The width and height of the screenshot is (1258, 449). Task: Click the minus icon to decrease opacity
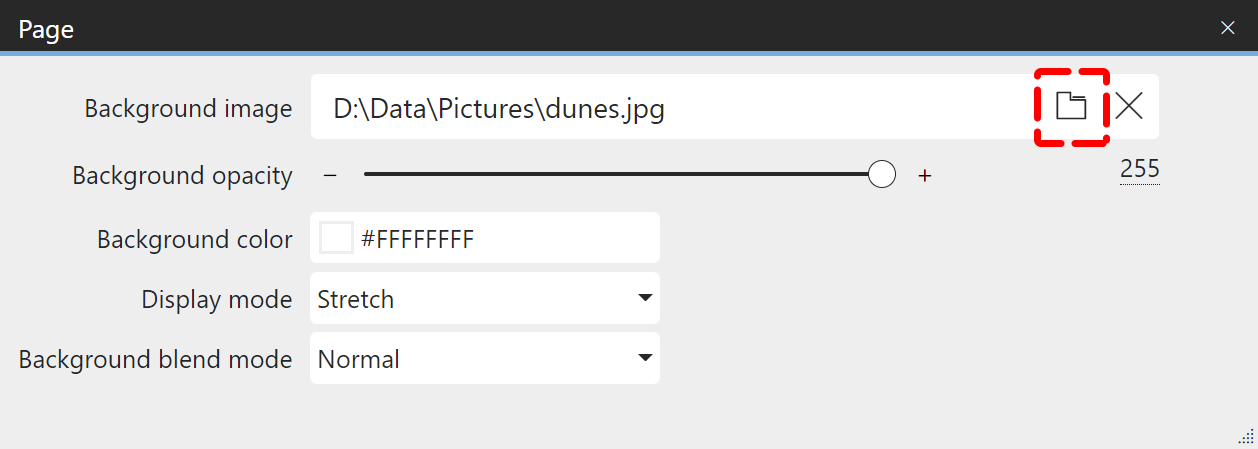point(330,176)
